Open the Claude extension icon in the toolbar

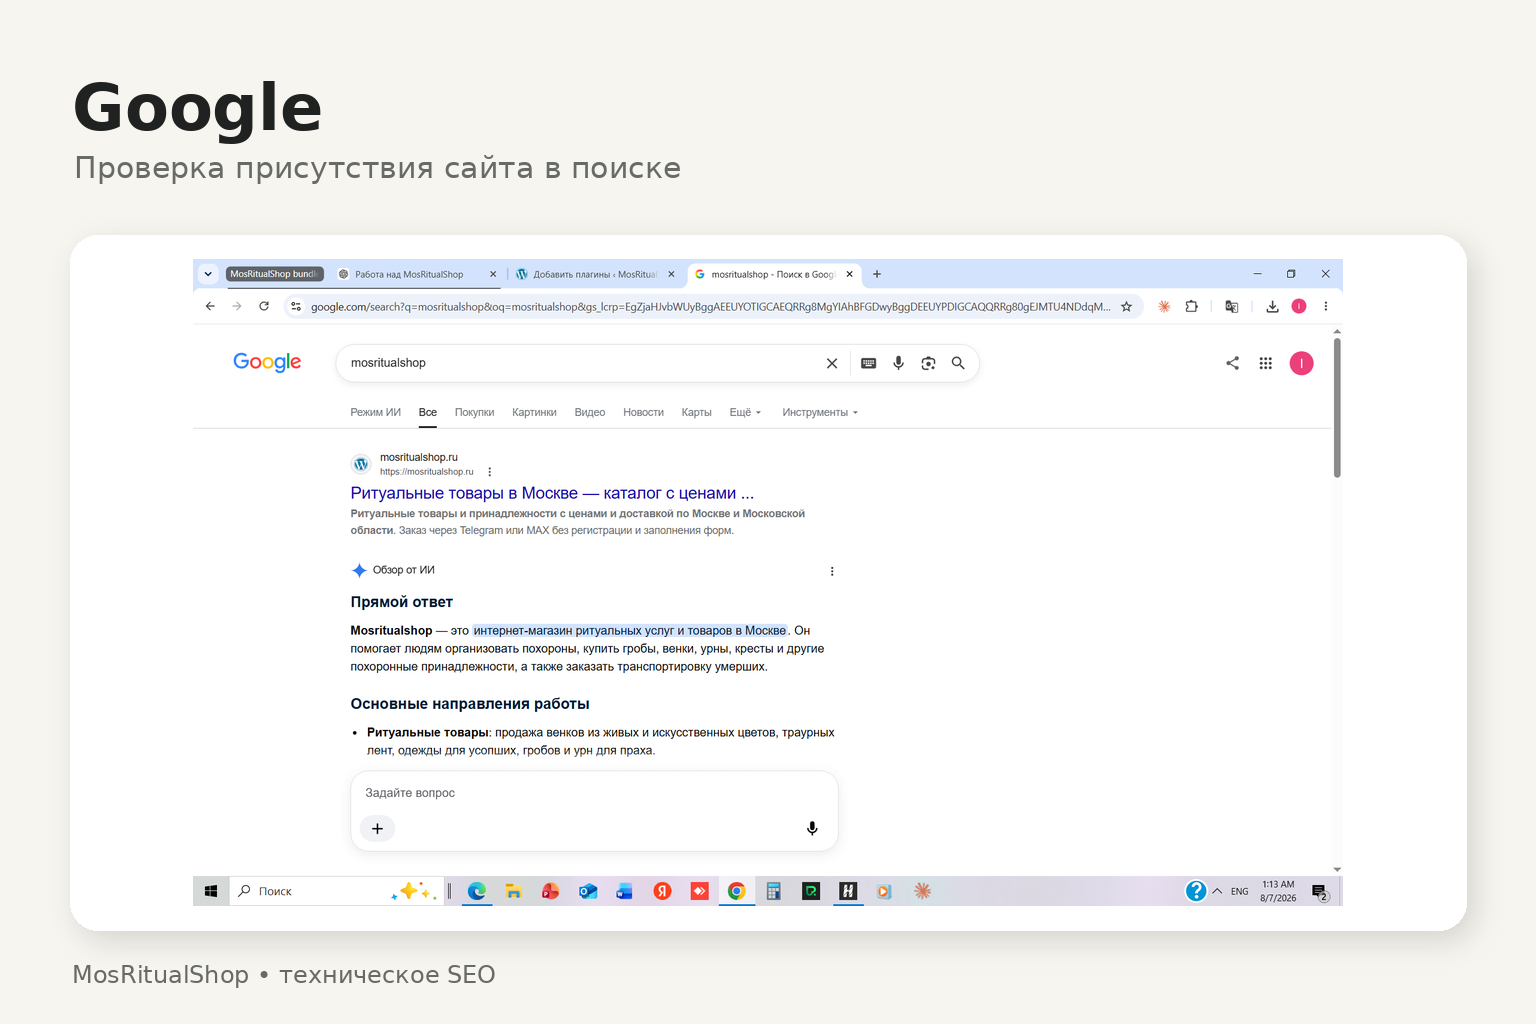[1164, 307]
